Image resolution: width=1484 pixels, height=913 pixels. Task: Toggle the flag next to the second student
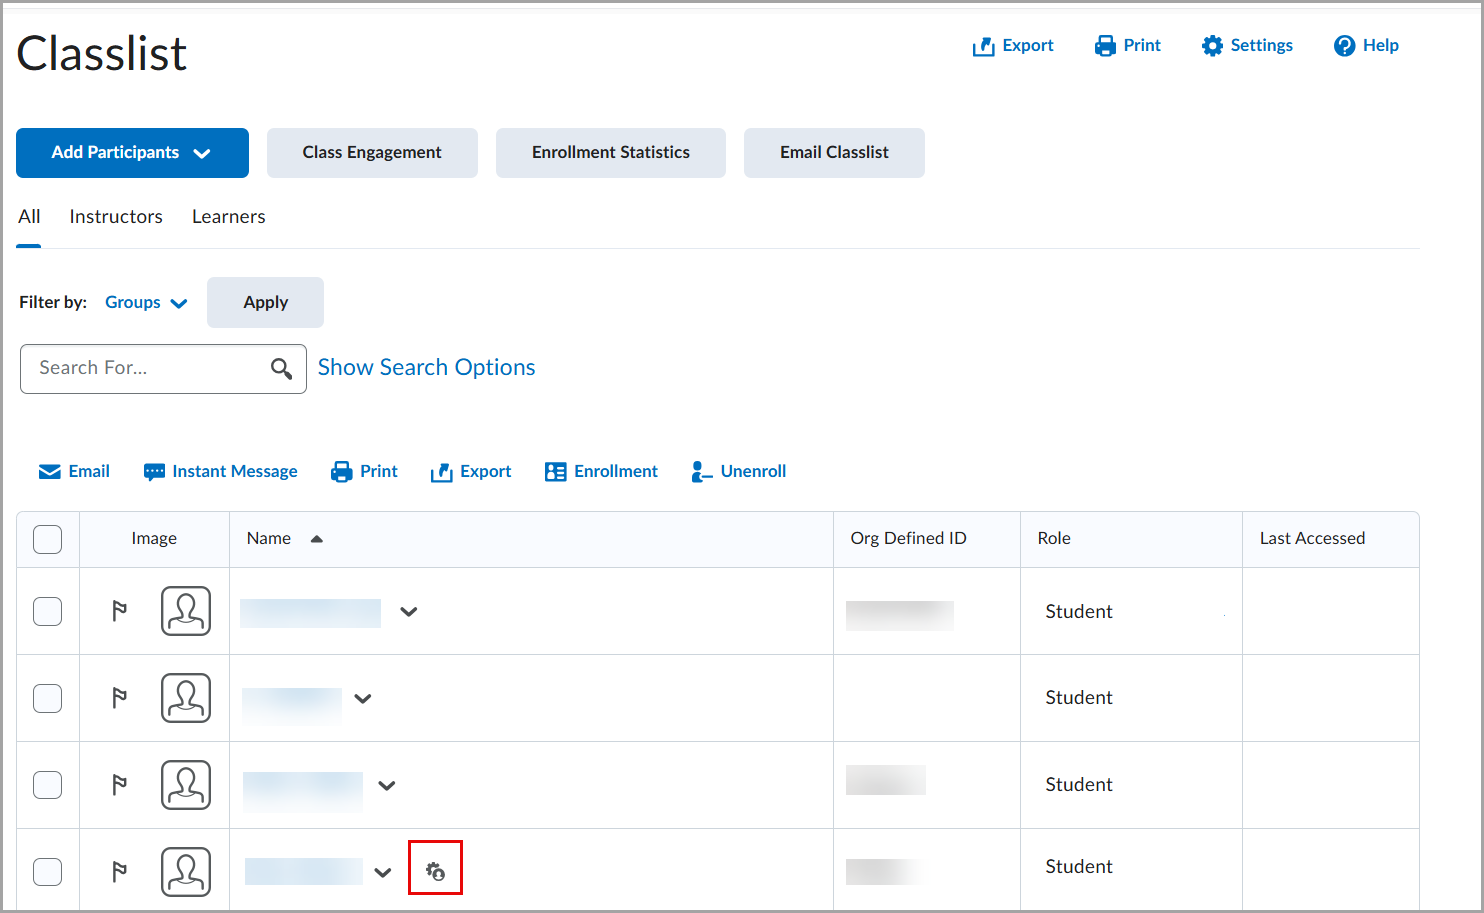(119, 698)
